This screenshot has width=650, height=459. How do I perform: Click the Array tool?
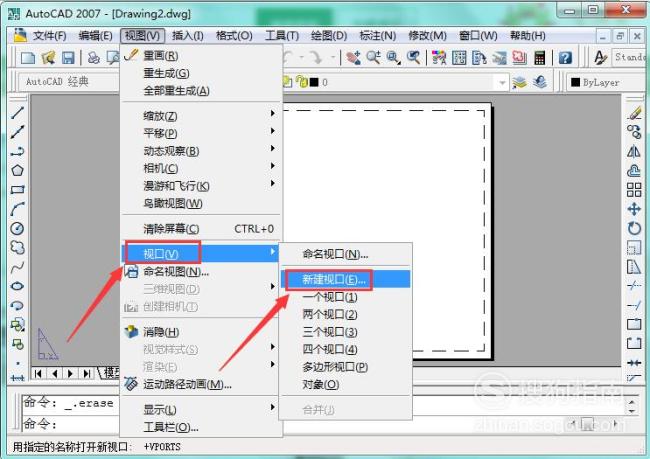click(x=634, y=189)
